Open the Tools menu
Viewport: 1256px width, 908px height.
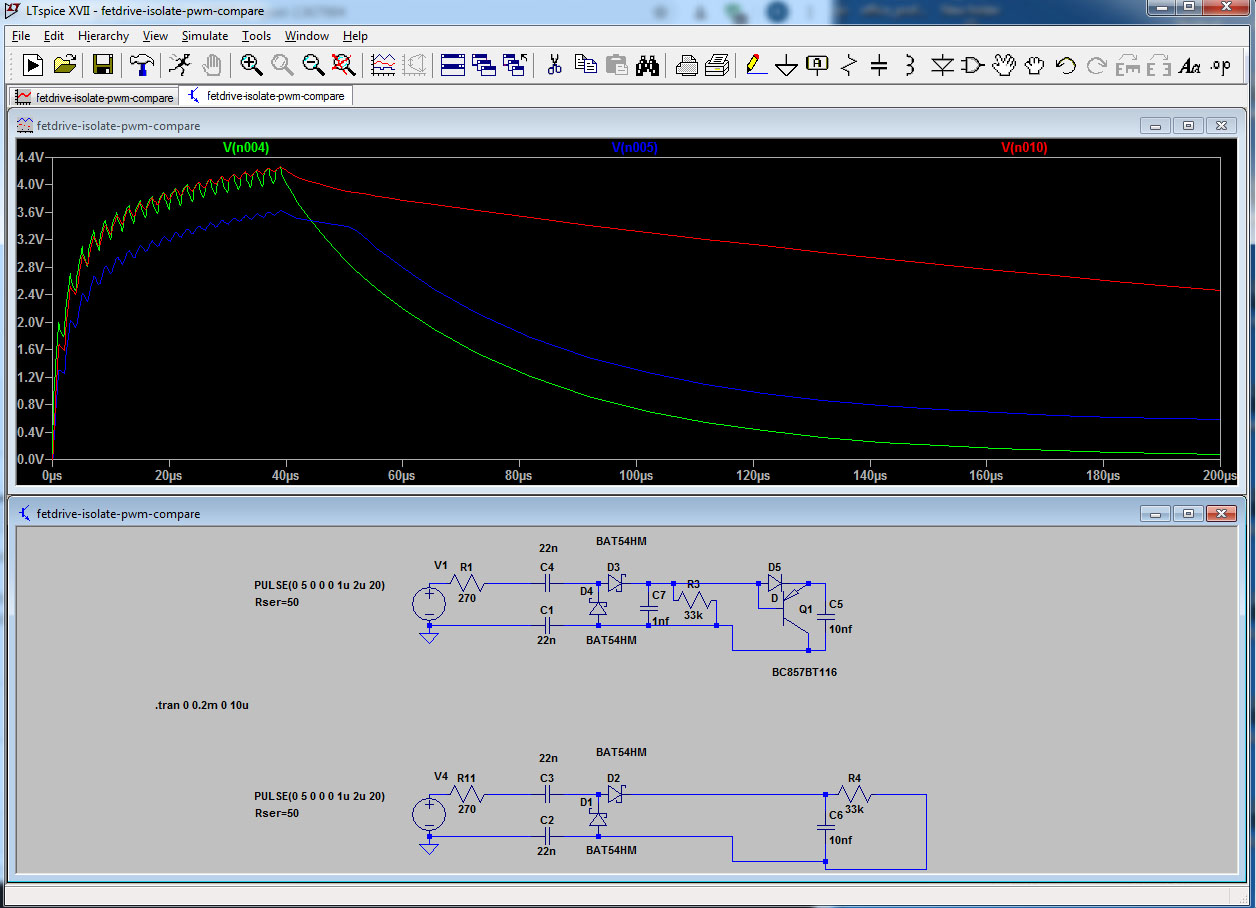click(x=257, y=36)
